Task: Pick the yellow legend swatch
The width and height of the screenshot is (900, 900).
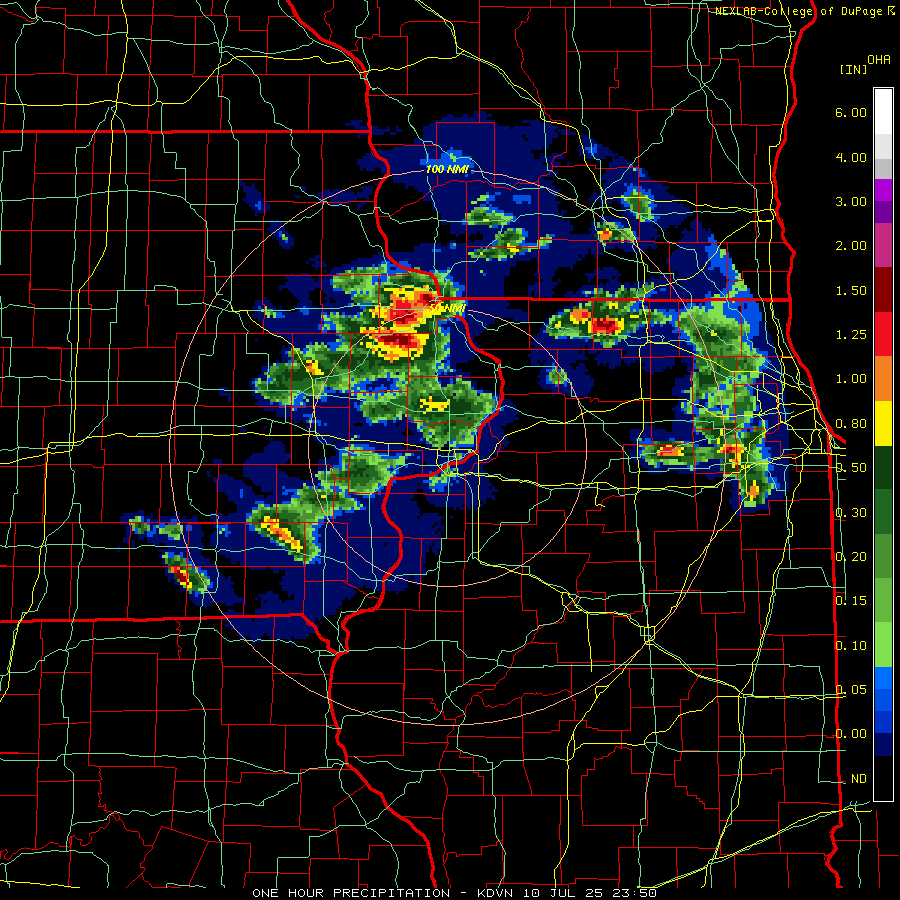Action: pos(883,423)
